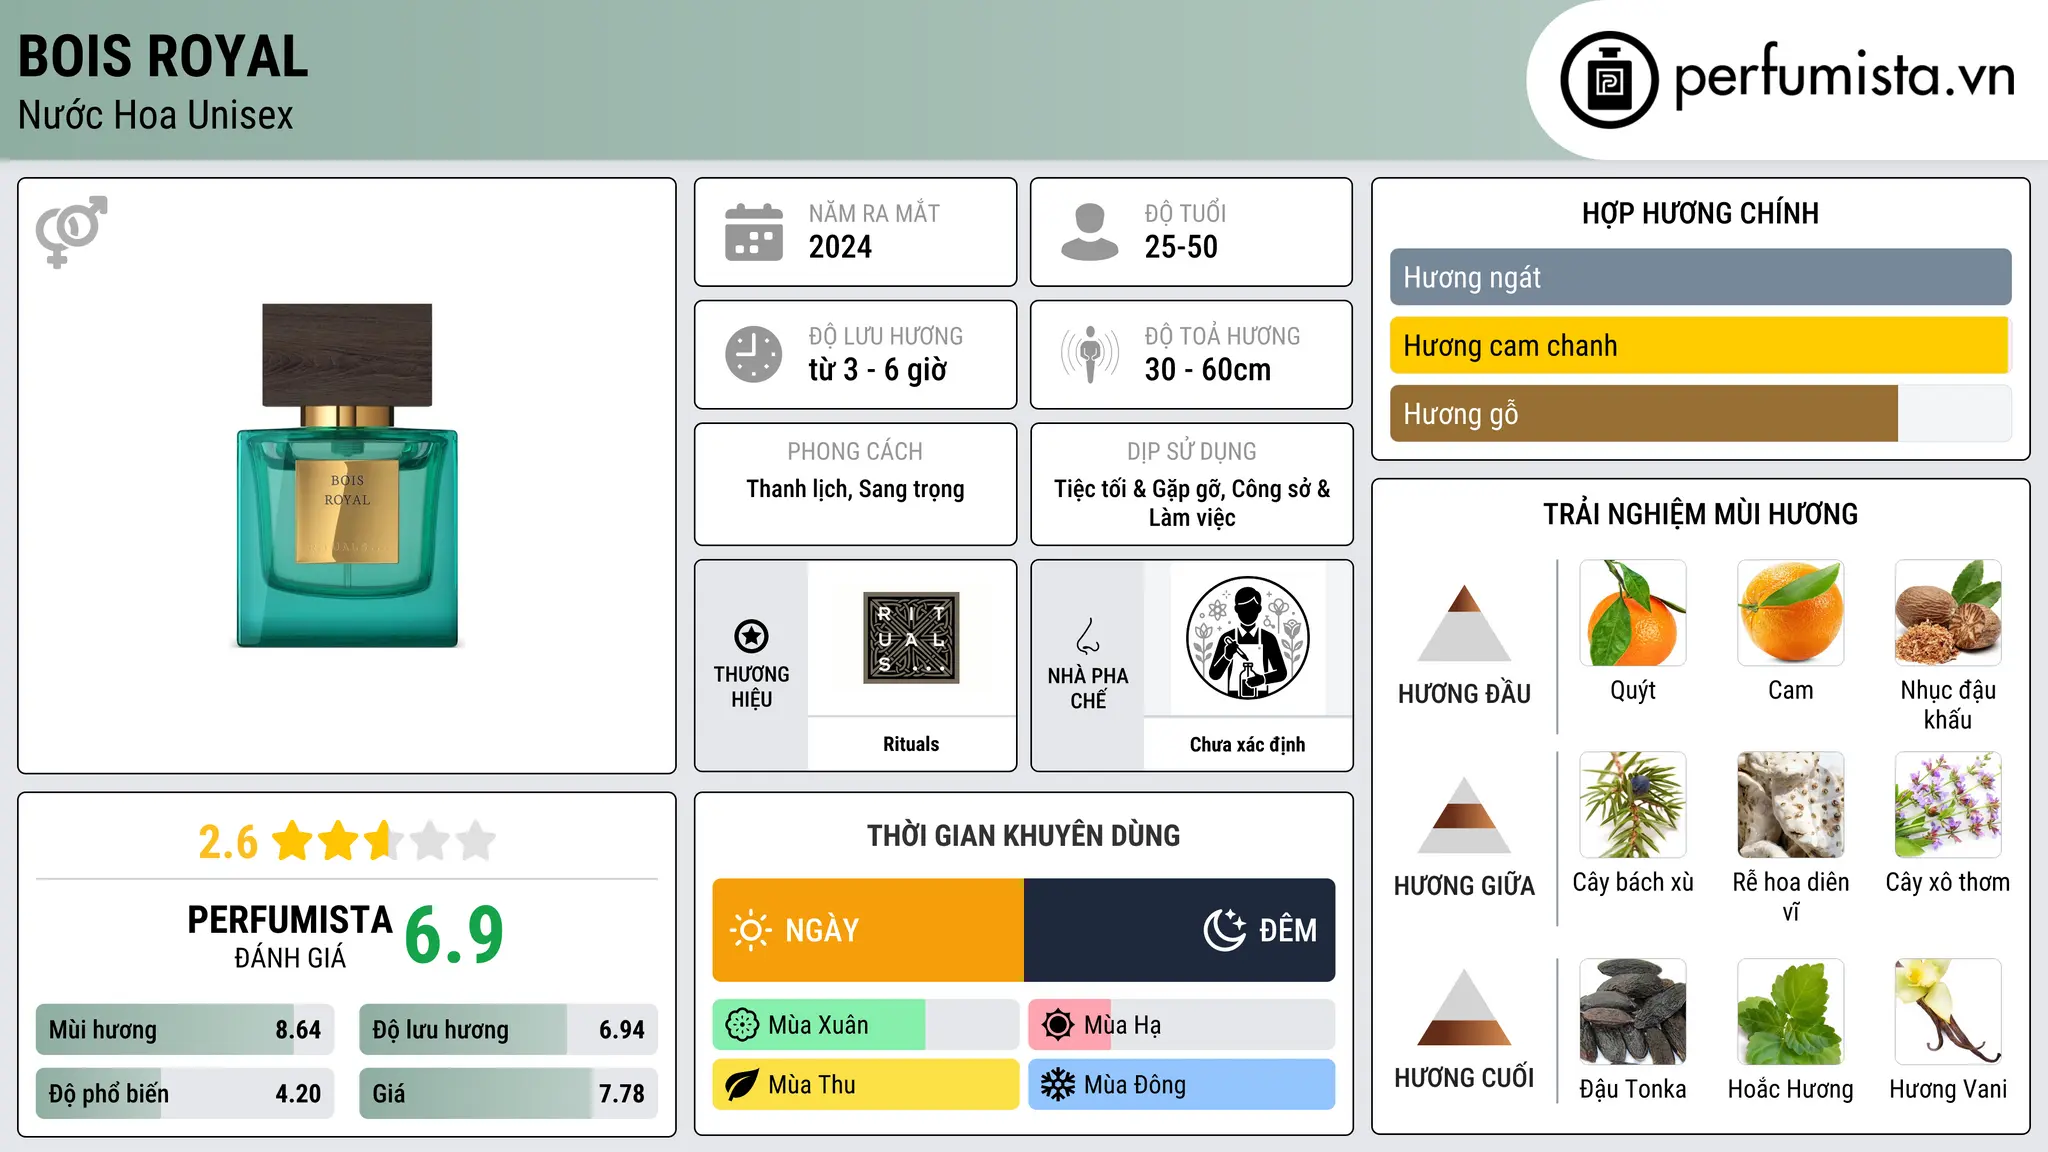Select the Ngày daytime segment
Screen dimensions: 2048x1152
tap(868, 930)
